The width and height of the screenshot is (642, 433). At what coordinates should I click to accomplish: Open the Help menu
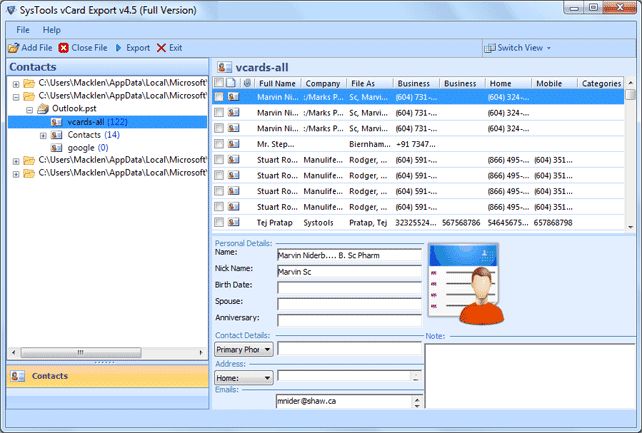pos(52,30)
